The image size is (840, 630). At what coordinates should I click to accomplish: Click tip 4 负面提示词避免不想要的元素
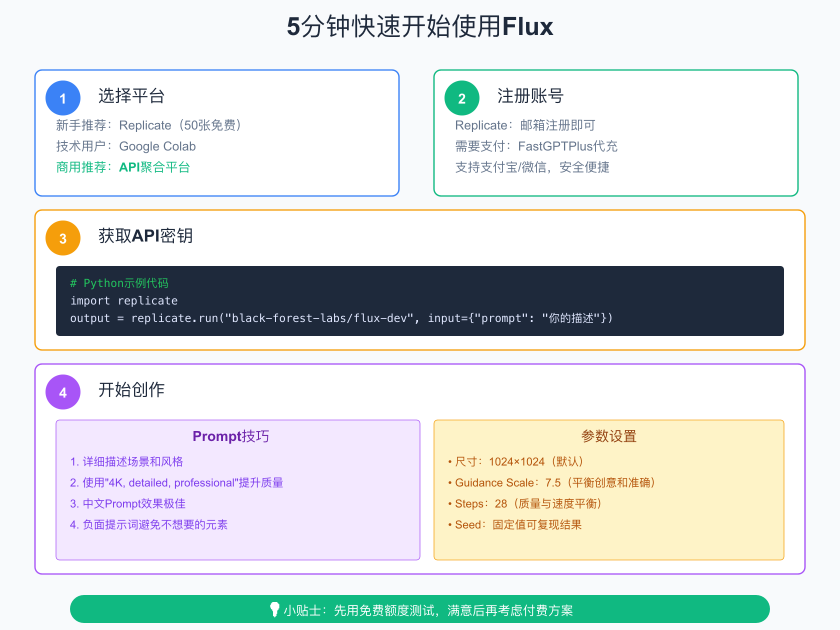(x=148, y=524)
